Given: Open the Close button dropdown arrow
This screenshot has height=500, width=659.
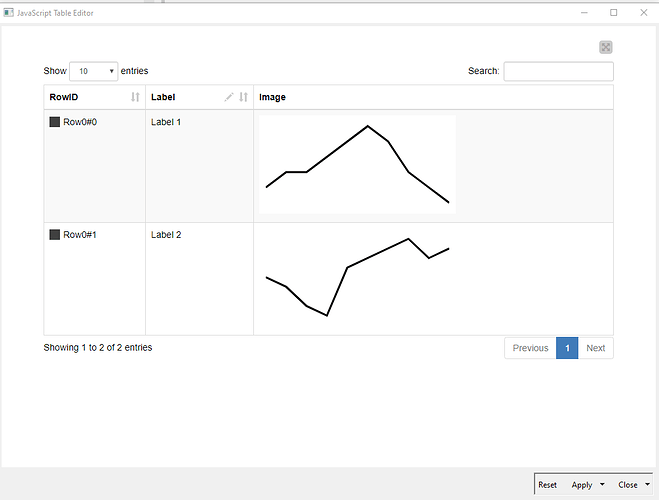Looking at the screenshot, I should (x=647, y=484).
